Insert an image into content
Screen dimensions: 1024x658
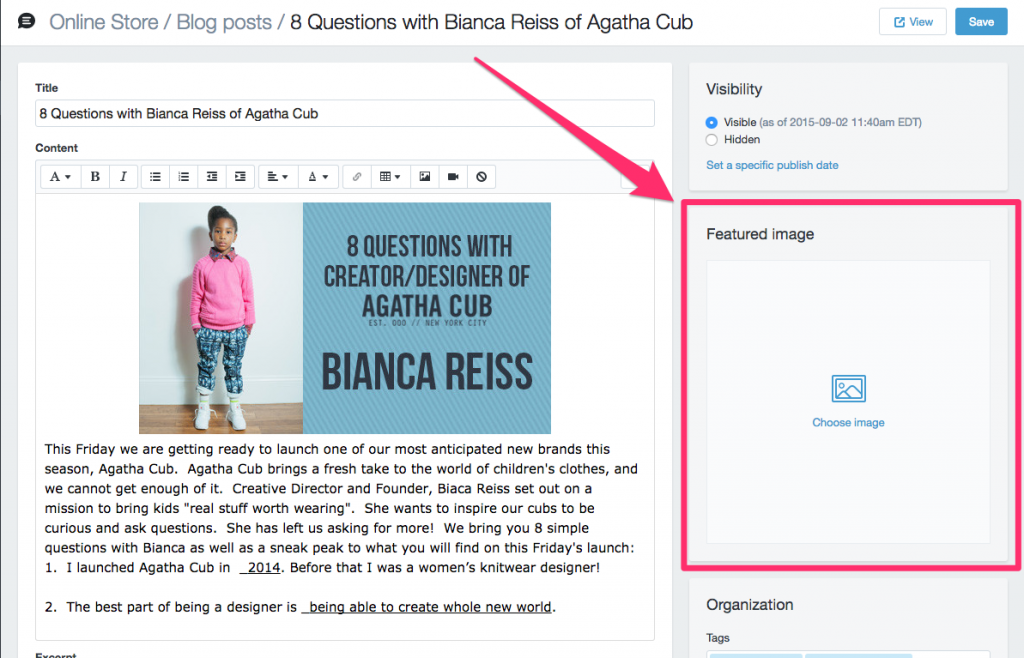point(425,177)
